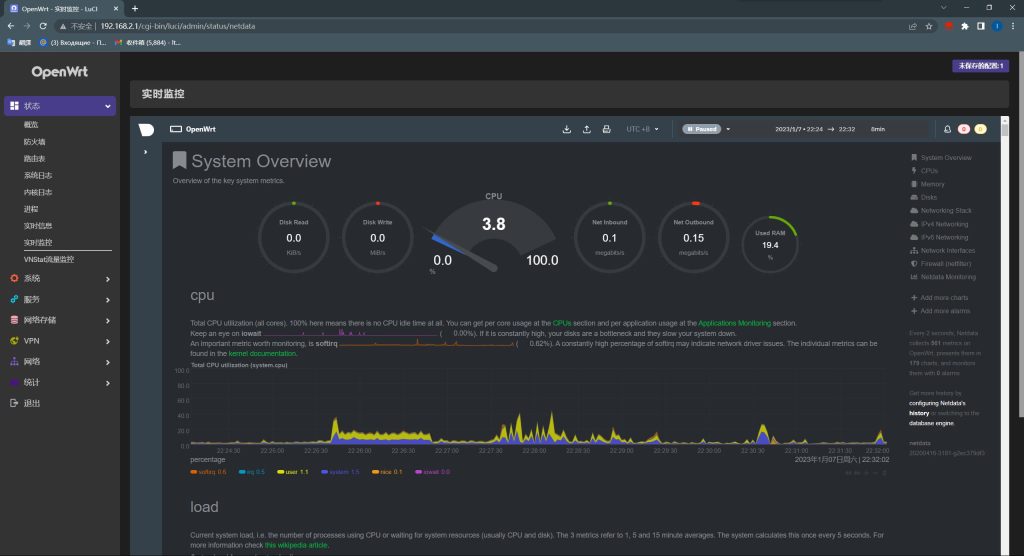Click the Netdata logo icon
Screen dimensions: 1024x556
pos(146,129)
